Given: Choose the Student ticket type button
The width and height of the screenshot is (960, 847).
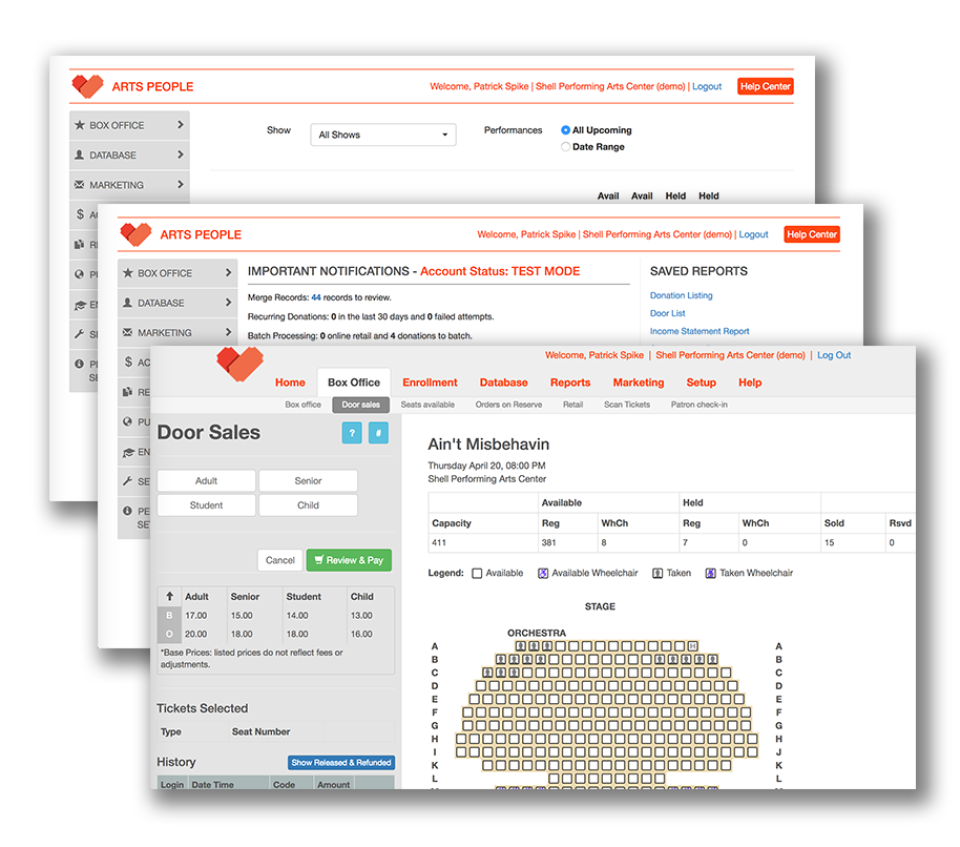Looking at the screenshot, I should coord(206,505).
